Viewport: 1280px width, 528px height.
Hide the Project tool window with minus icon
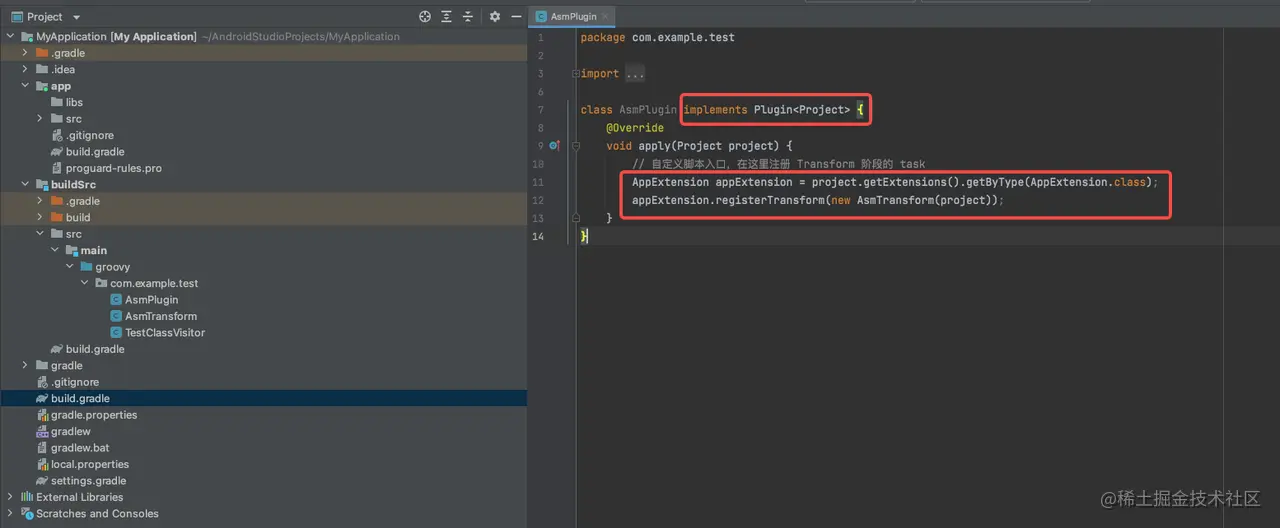tap(515, 17)
